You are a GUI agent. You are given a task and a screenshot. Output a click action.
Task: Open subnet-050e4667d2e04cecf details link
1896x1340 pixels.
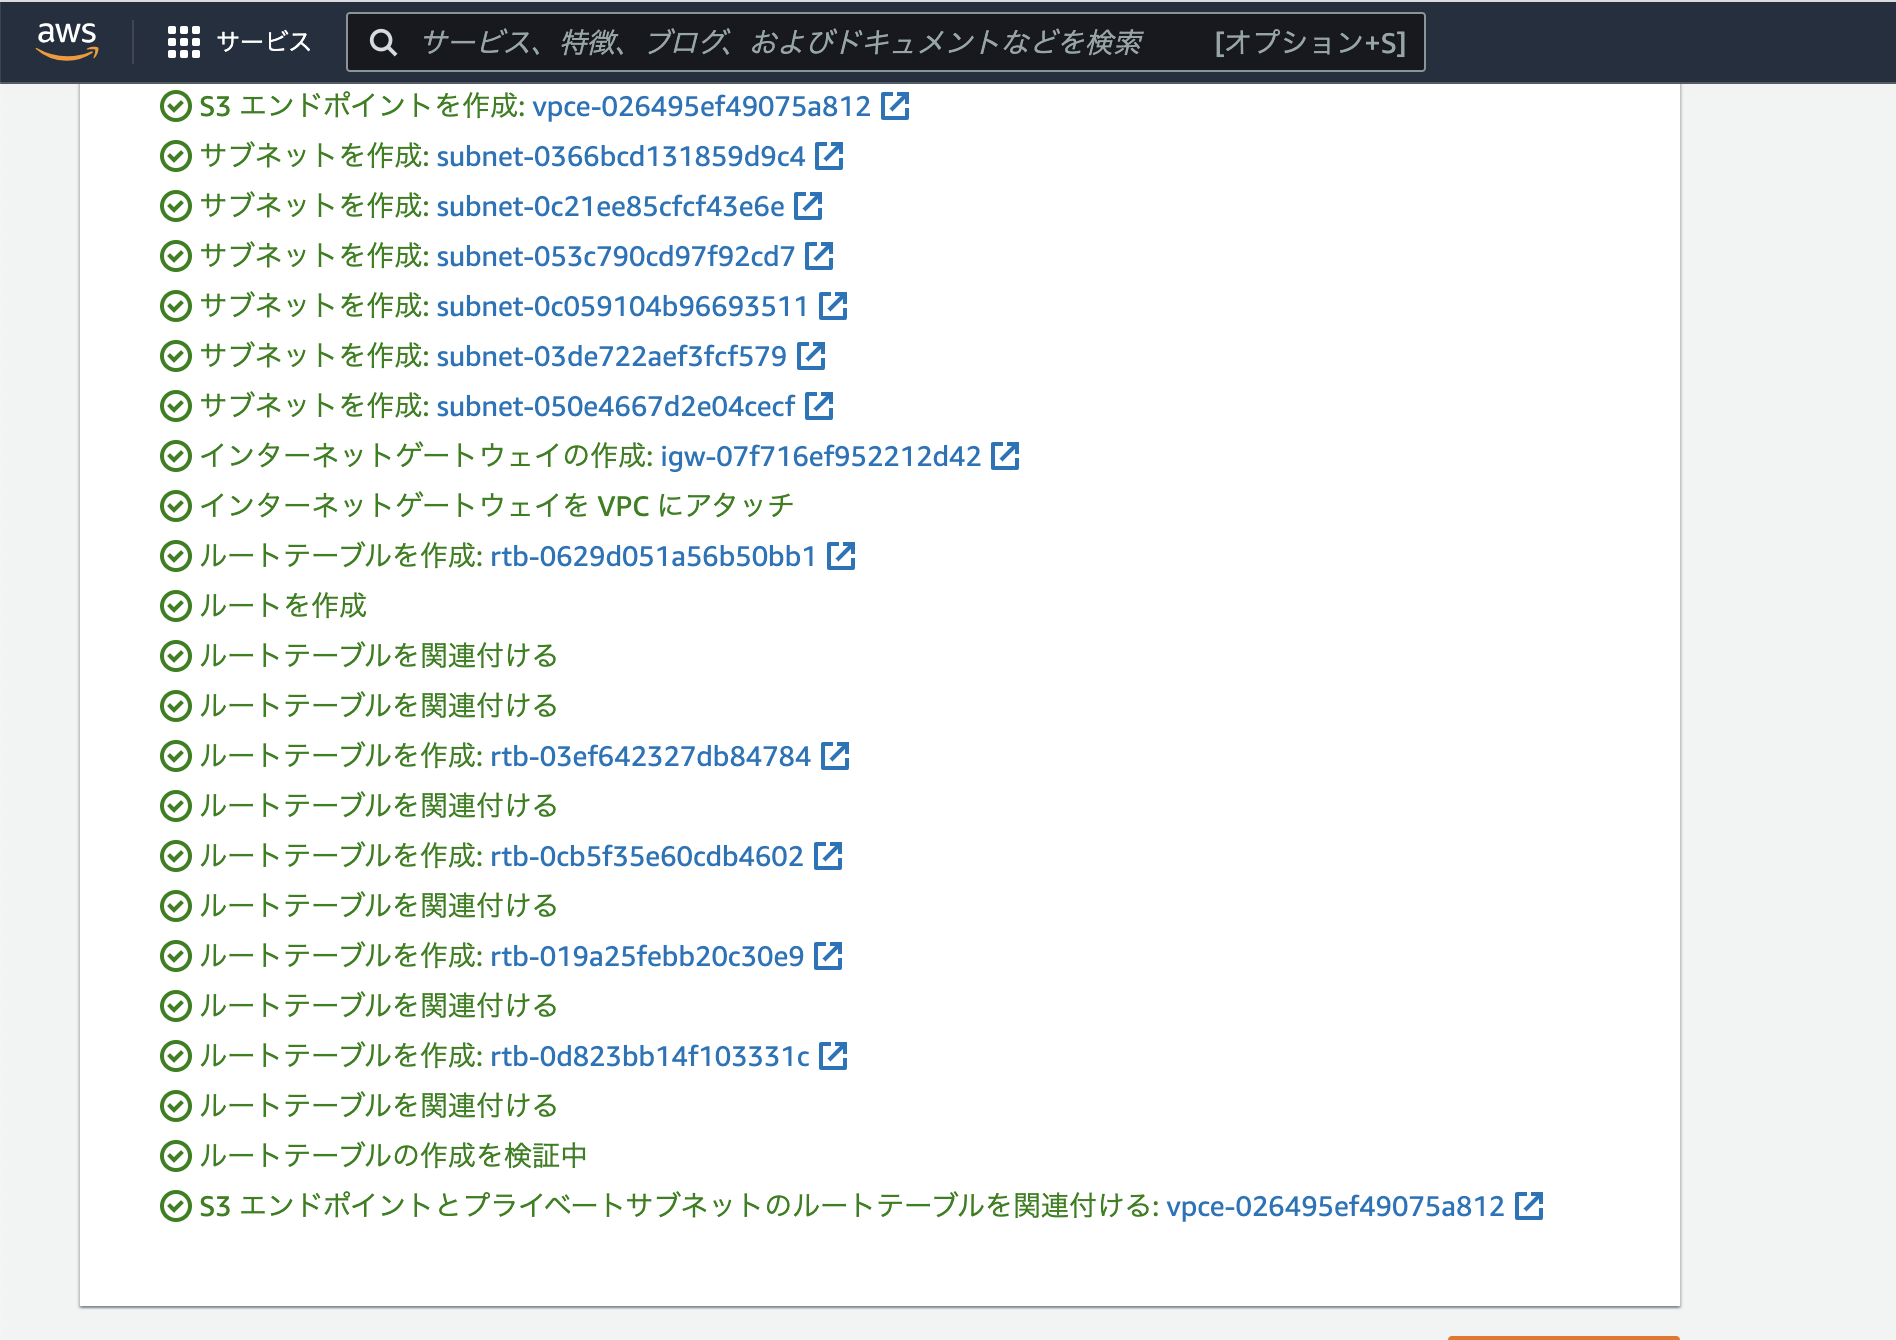pyautogui.click(x=614, y=406)
